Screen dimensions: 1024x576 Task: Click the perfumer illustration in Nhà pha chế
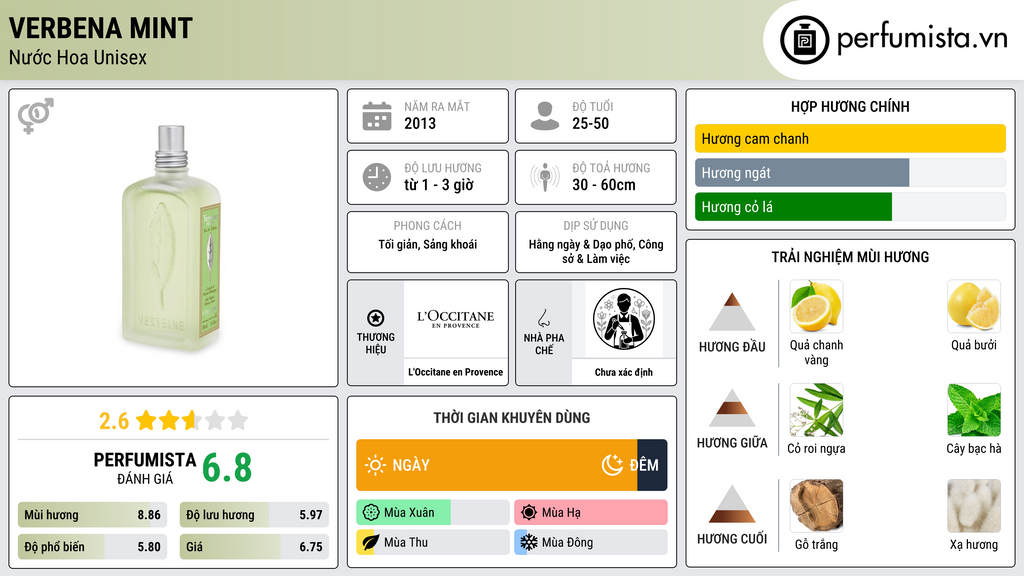pos(624,319)
